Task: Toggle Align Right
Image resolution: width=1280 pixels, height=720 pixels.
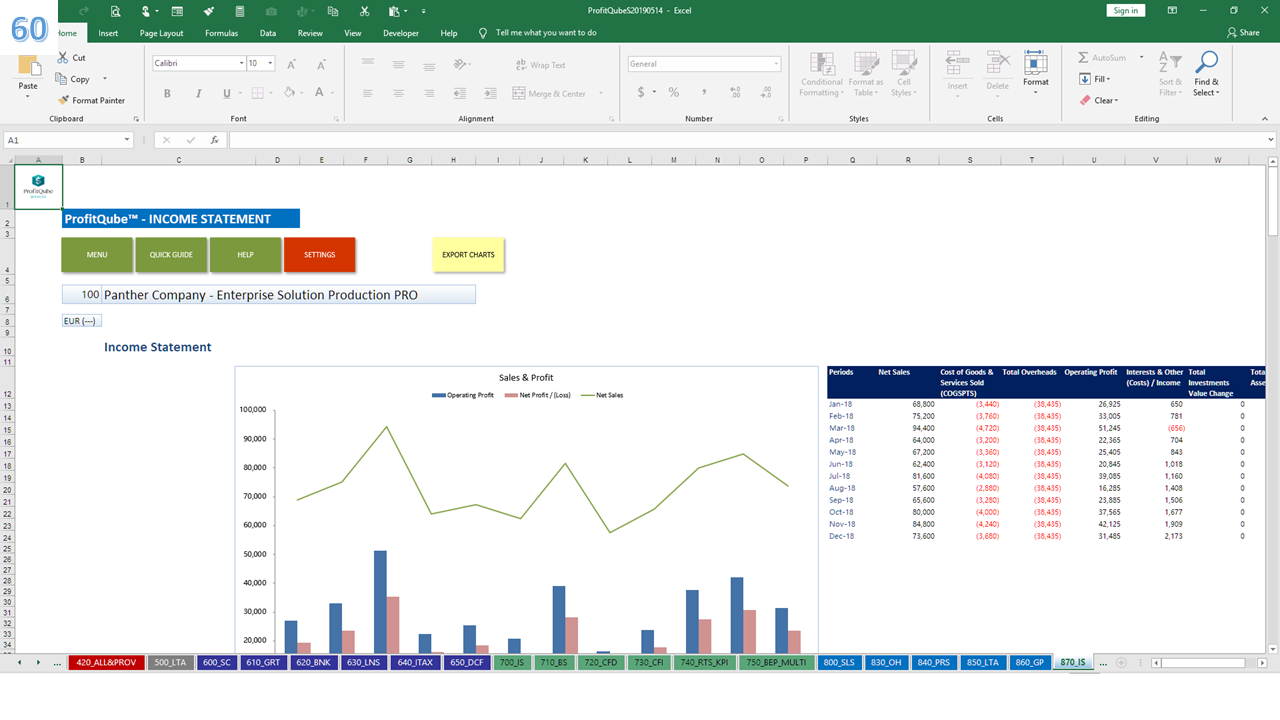Action: pos(427,93)
